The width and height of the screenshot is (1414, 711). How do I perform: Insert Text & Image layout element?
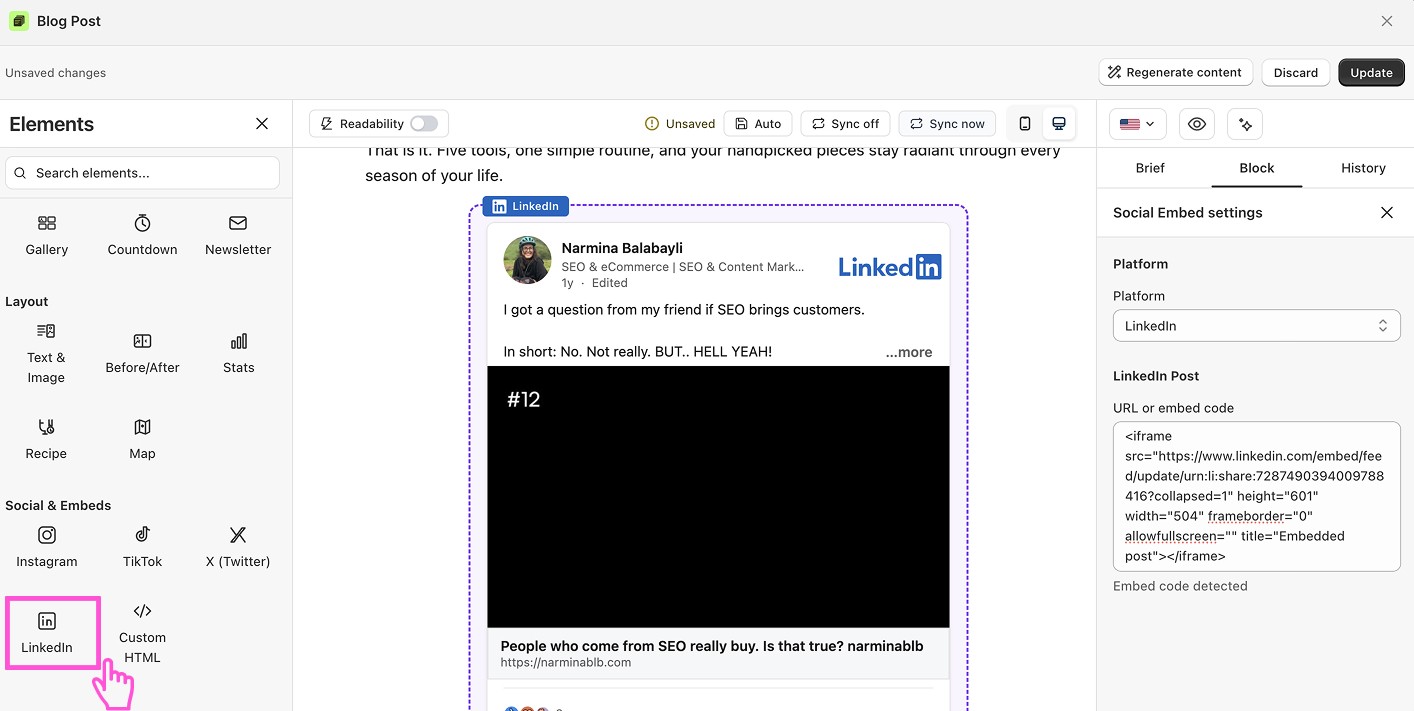(47, 354)
